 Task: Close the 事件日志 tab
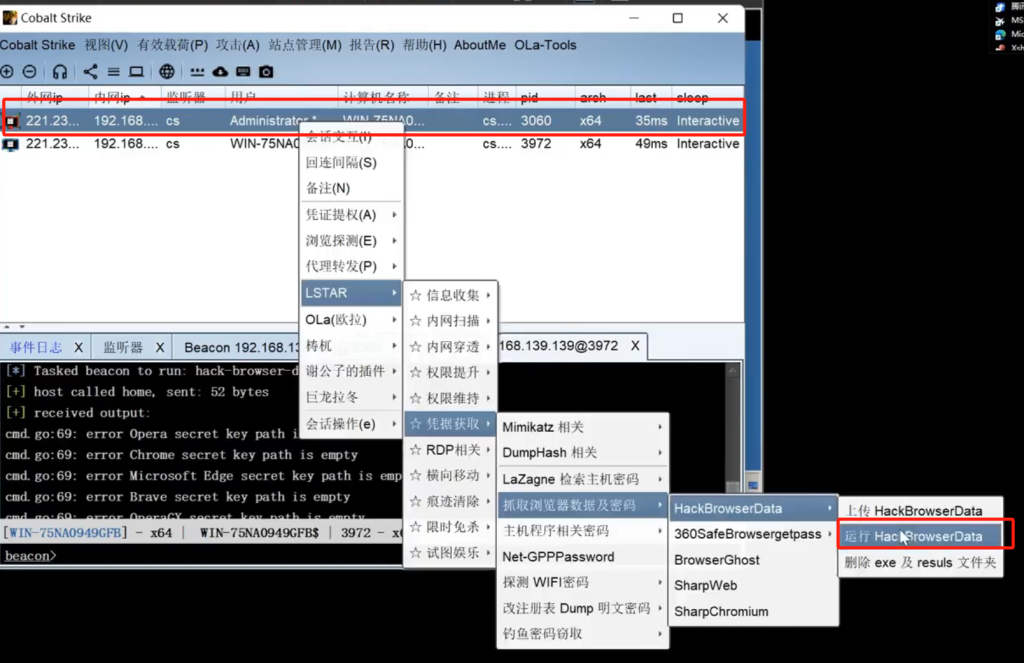point(78,348)
